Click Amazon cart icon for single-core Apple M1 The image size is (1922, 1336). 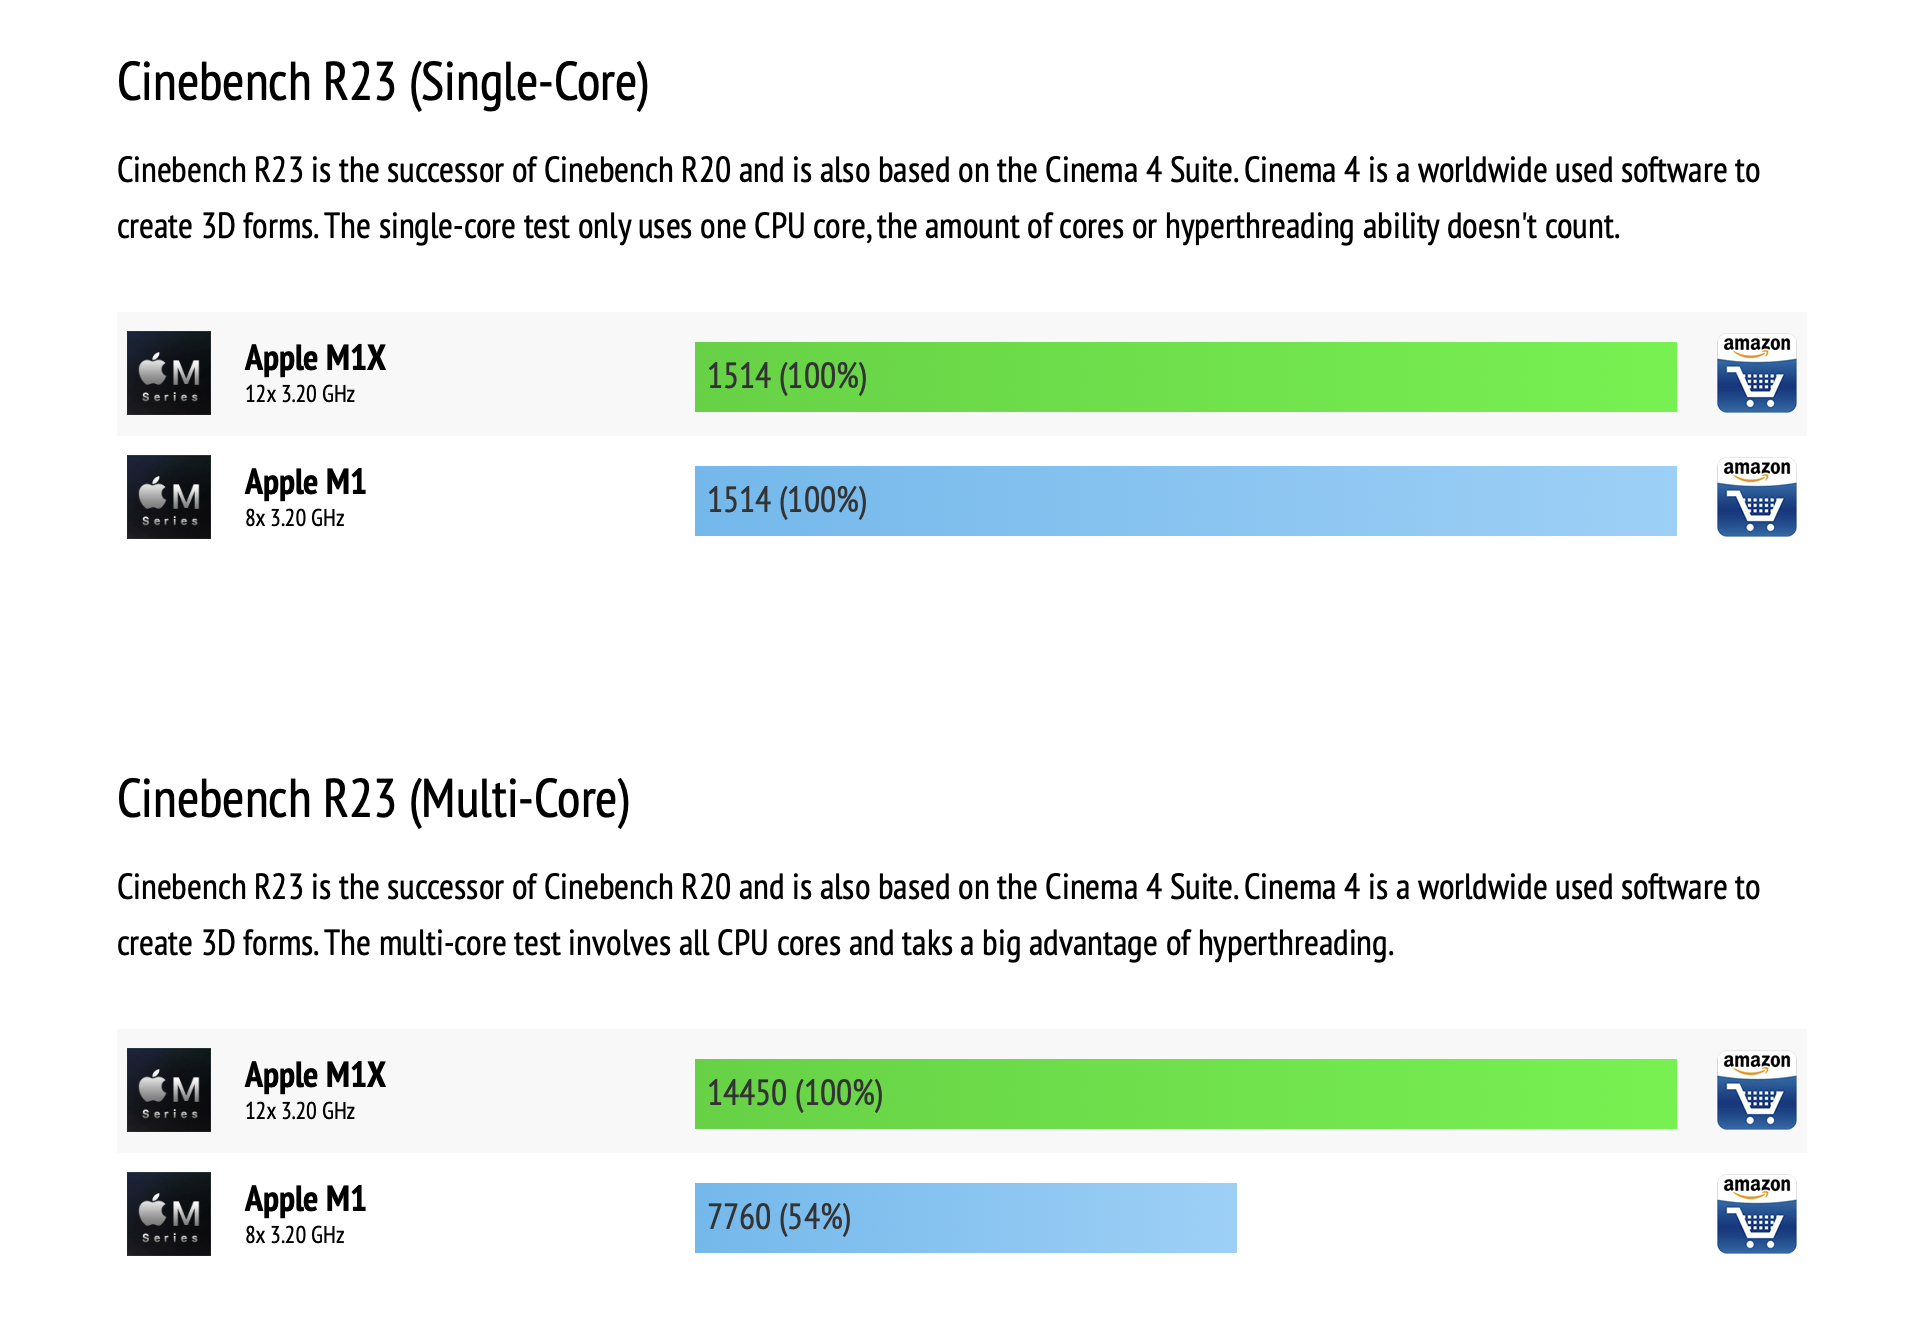click(1756, 498)
